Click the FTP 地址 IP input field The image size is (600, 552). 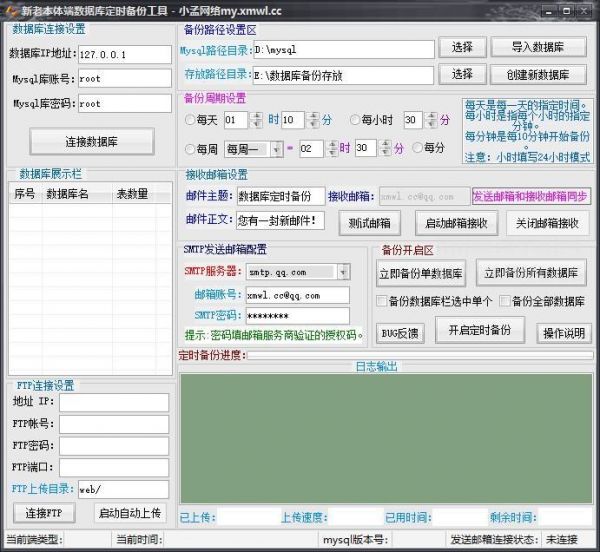click(114, 402)
